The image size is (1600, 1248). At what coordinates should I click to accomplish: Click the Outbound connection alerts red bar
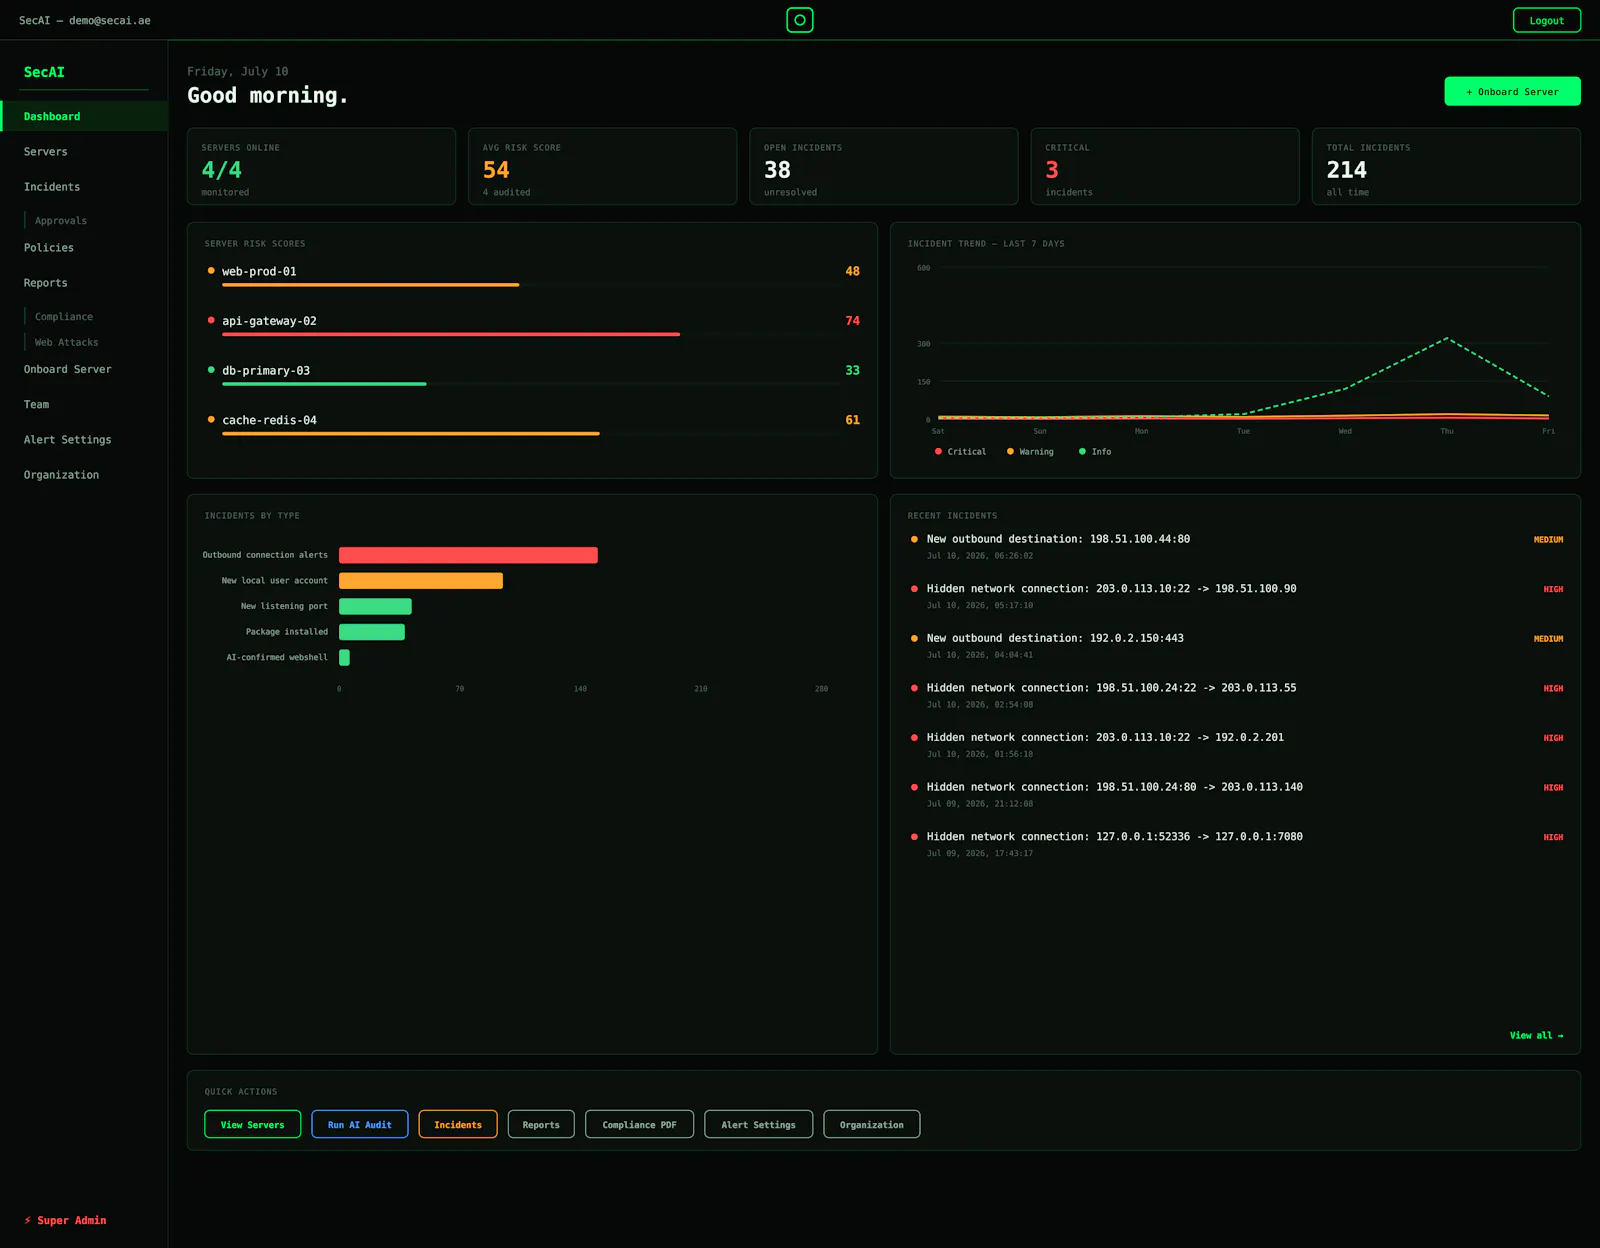click(x=468, y=555)
